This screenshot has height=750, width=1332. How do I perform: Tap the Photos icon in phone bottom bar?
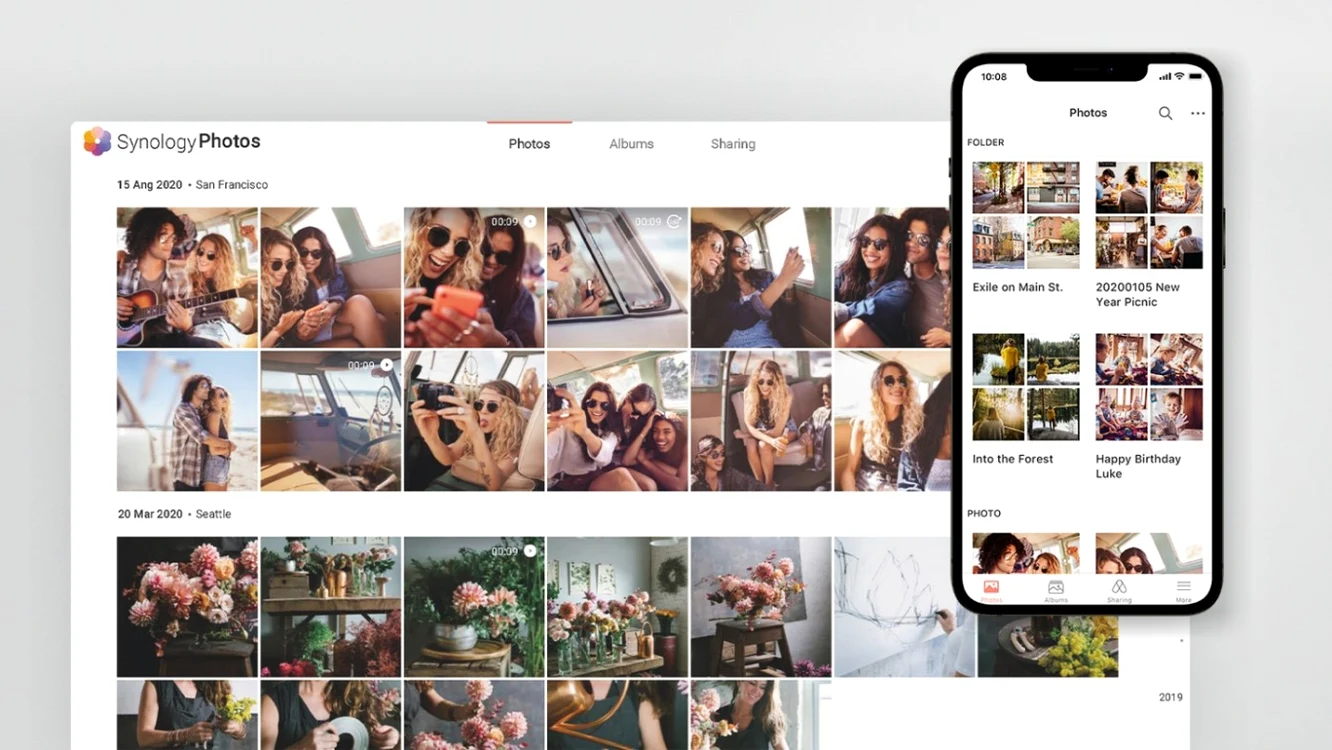click(991, 587)
